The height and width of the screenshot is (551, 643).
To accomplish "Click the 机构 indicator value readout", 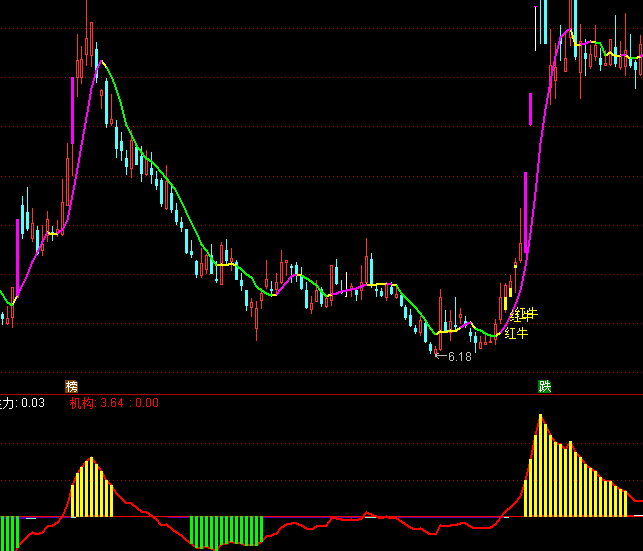I will point(113,403).
